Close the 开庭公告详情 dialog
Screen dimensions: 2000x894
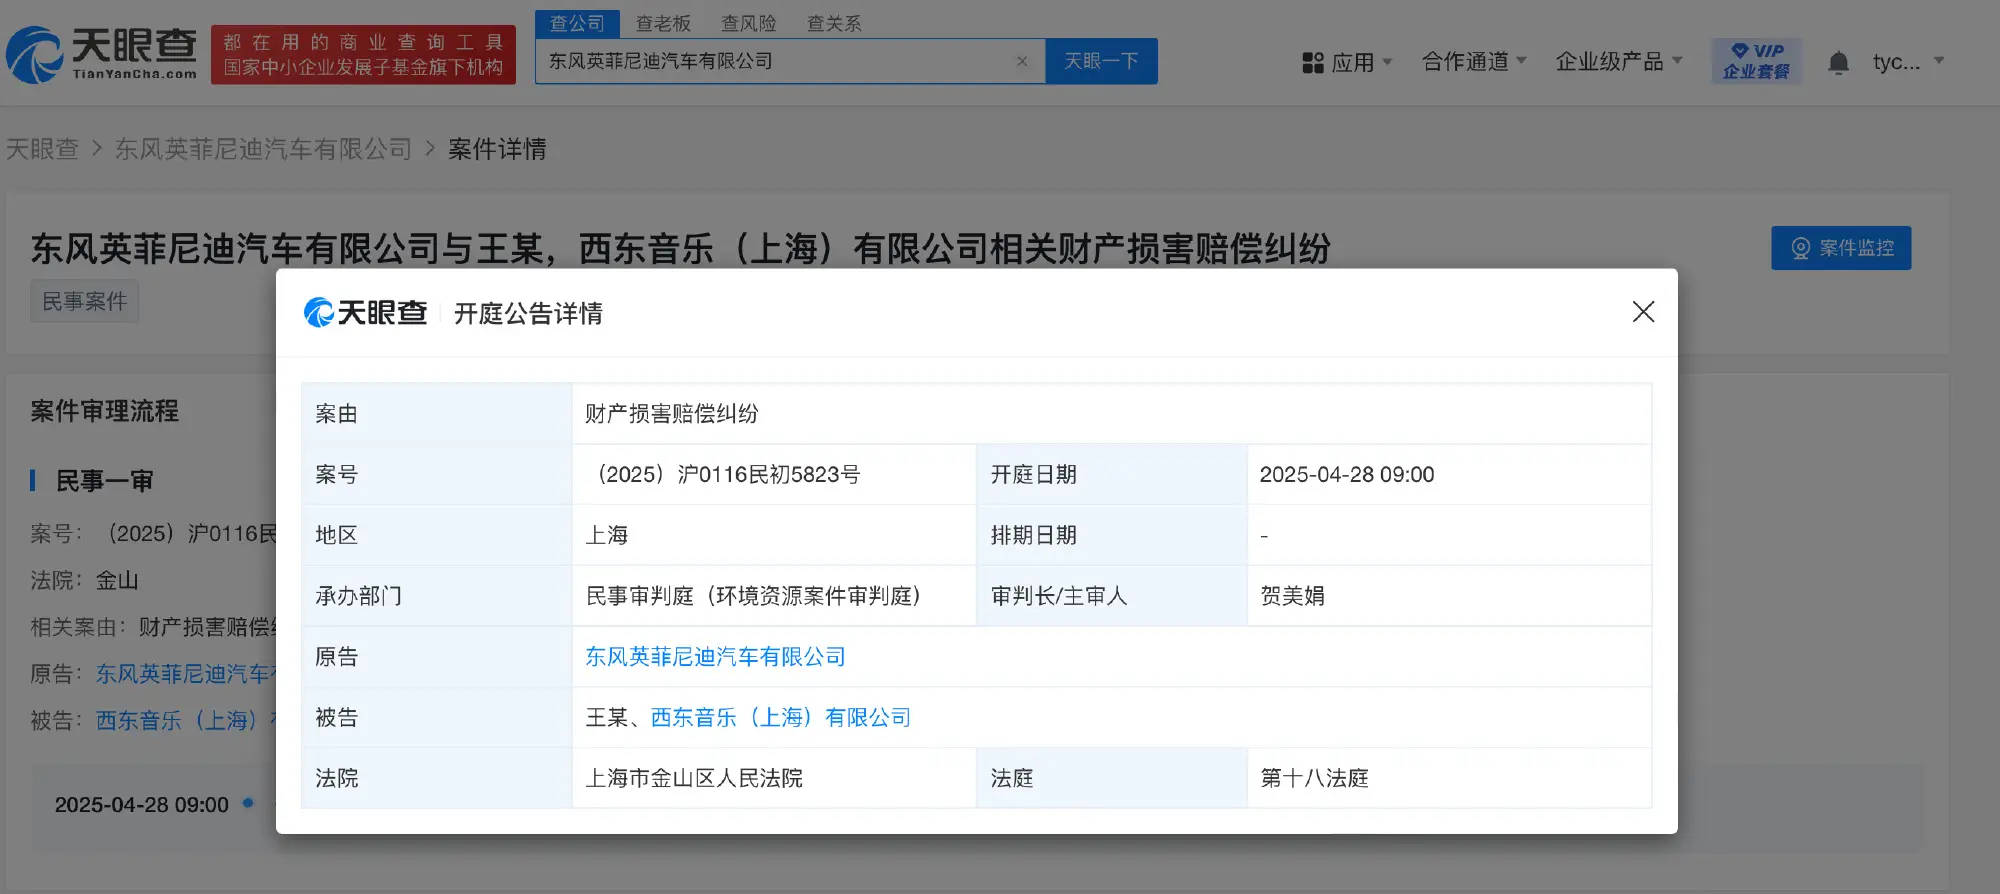click(1643, 312)
